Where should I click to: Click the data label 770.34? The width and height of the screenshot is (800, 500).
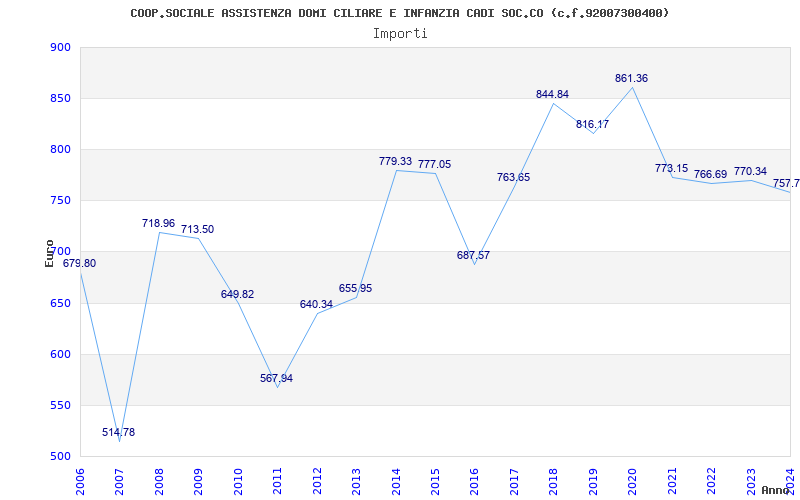[x=751, y=171]
